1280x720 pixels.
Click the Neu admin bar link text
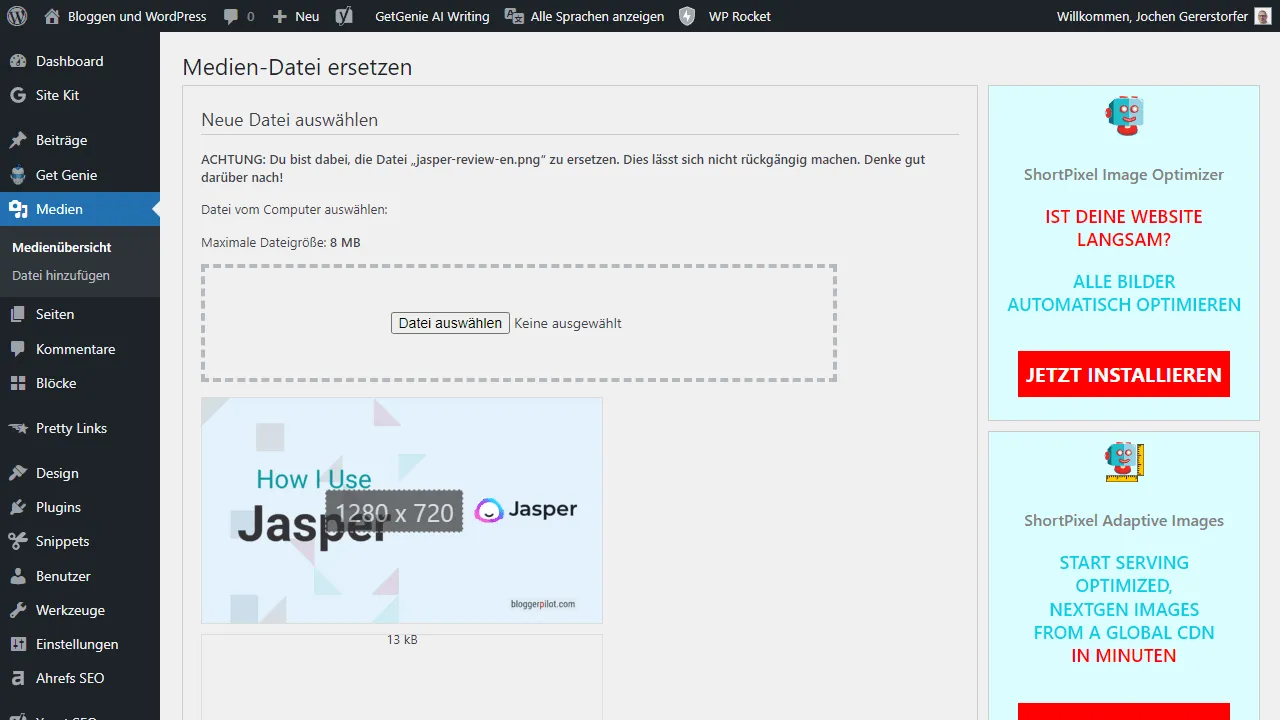click(x=307, y=16)
